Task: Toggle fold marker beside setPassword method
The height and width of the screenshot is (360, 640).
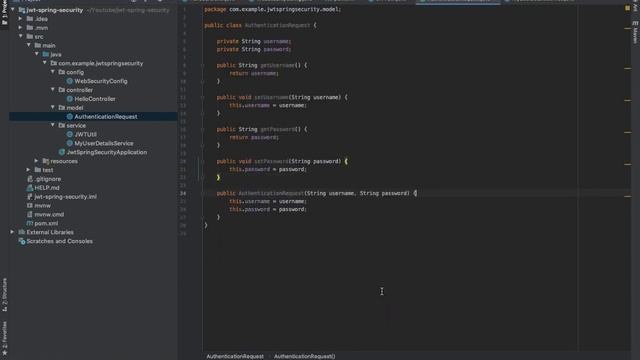Action: [202, 161]
